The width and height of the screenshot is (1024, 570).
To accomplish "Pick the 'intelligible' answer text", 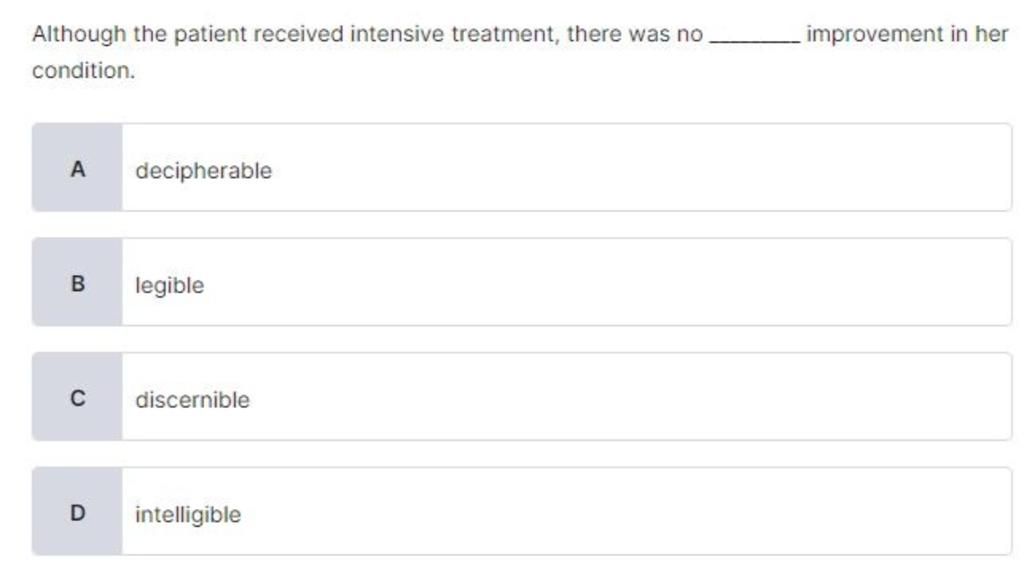I will tap(188, 515).
